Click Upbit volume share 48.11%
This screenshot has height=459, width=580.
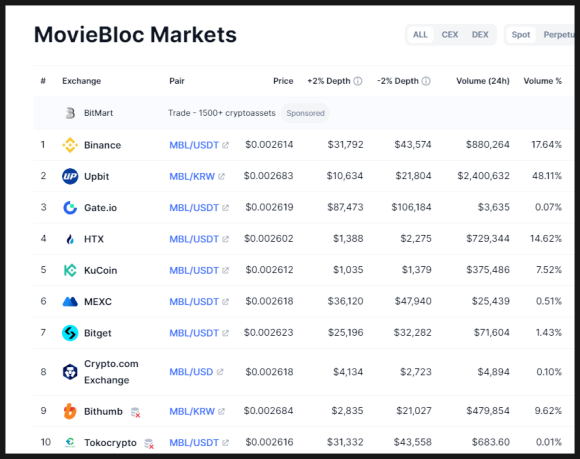coord(547,176)
